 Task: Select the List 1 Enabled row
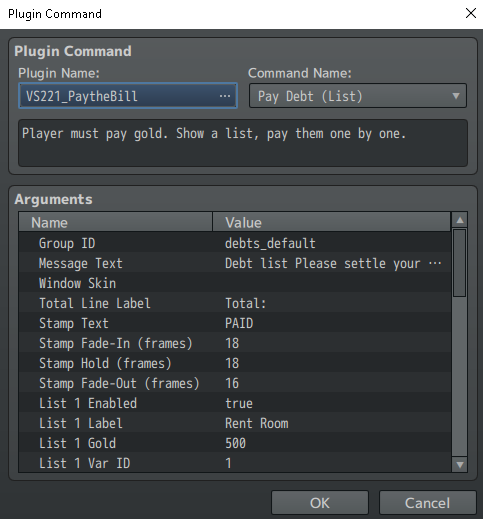pyautogui.click(x=235, y=403)
